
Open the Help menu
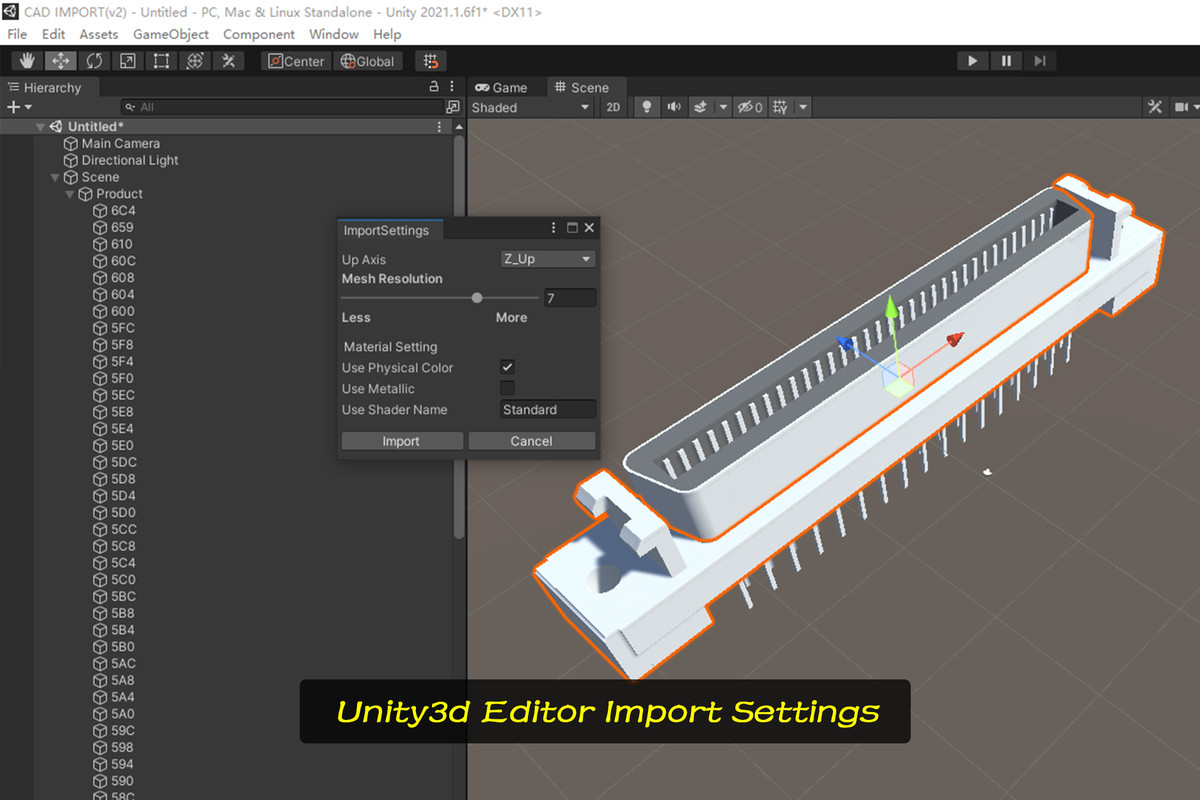point(387,34)
